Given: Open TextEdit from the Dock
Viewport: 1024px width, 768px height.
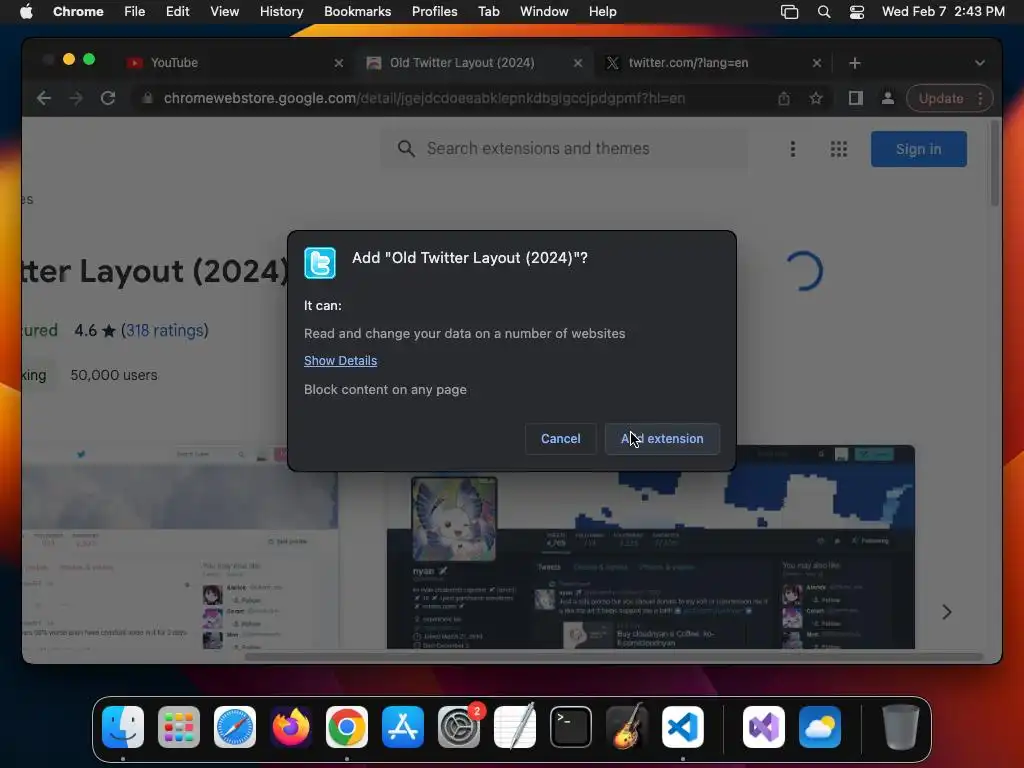Looking at the screenshot, I should coord(515,727).
